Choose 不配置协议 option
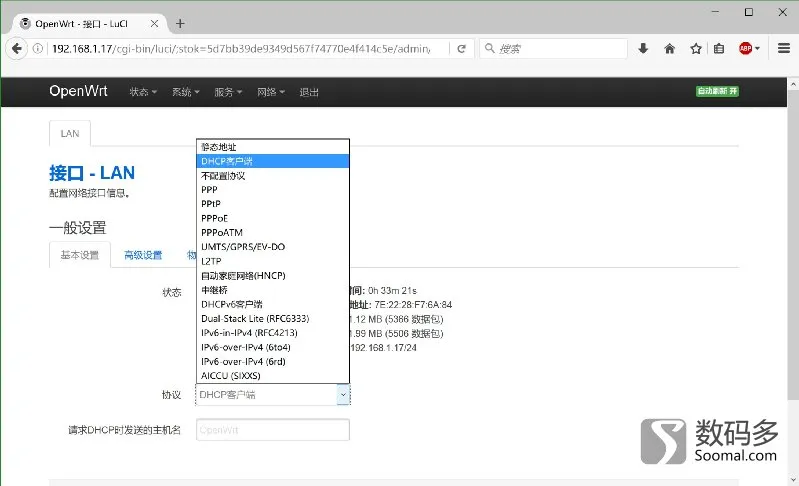This screenshot has width=799, height=486. tap(273, 176)
